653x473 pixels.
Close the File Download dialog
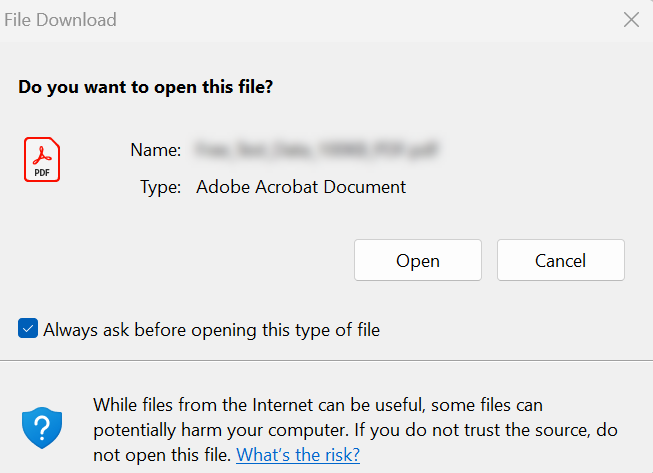pos(630,19)
